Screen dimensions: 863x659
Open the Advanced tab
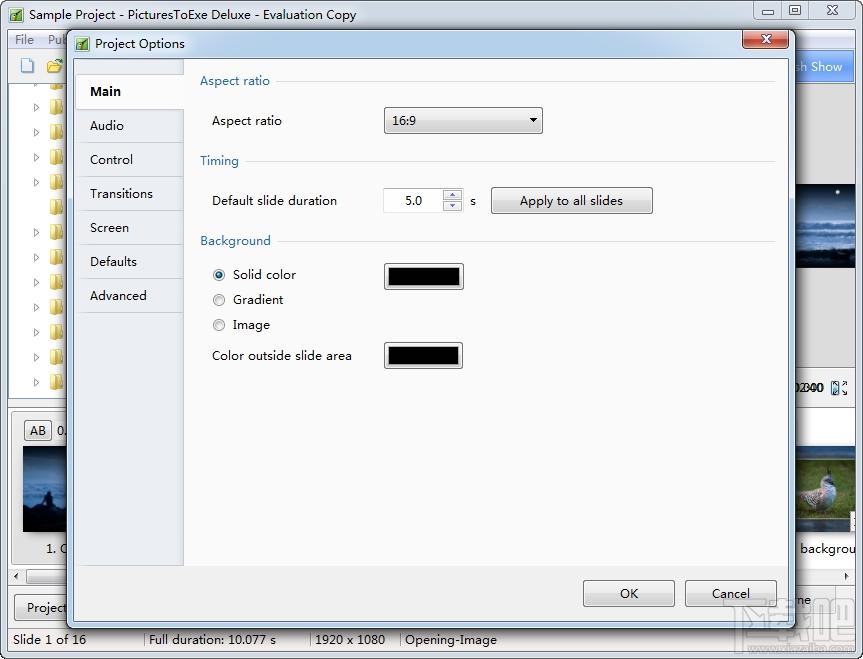click(130, 296)
